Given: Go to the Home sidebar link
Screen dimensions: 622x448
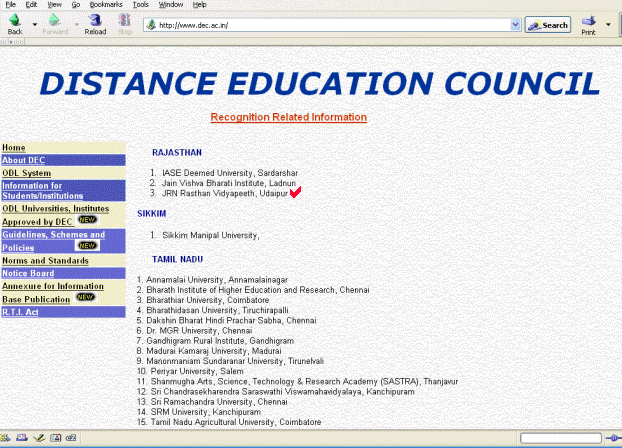Looking at the screenshot, I should [14, 148].
